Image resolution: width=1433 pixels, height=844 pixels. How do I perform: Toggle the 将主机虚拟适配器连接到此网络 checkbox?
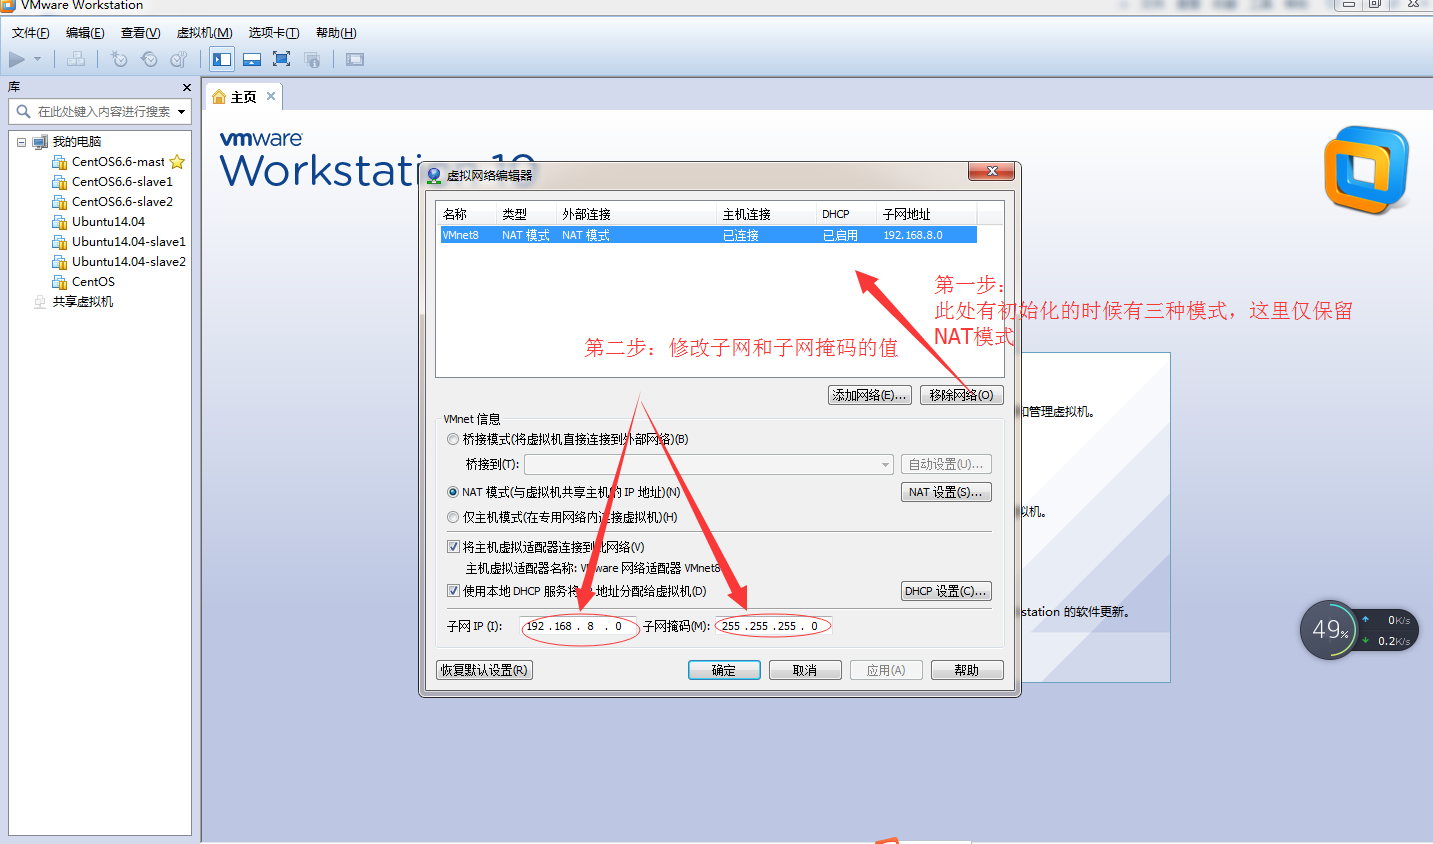(x=453, y=547)
